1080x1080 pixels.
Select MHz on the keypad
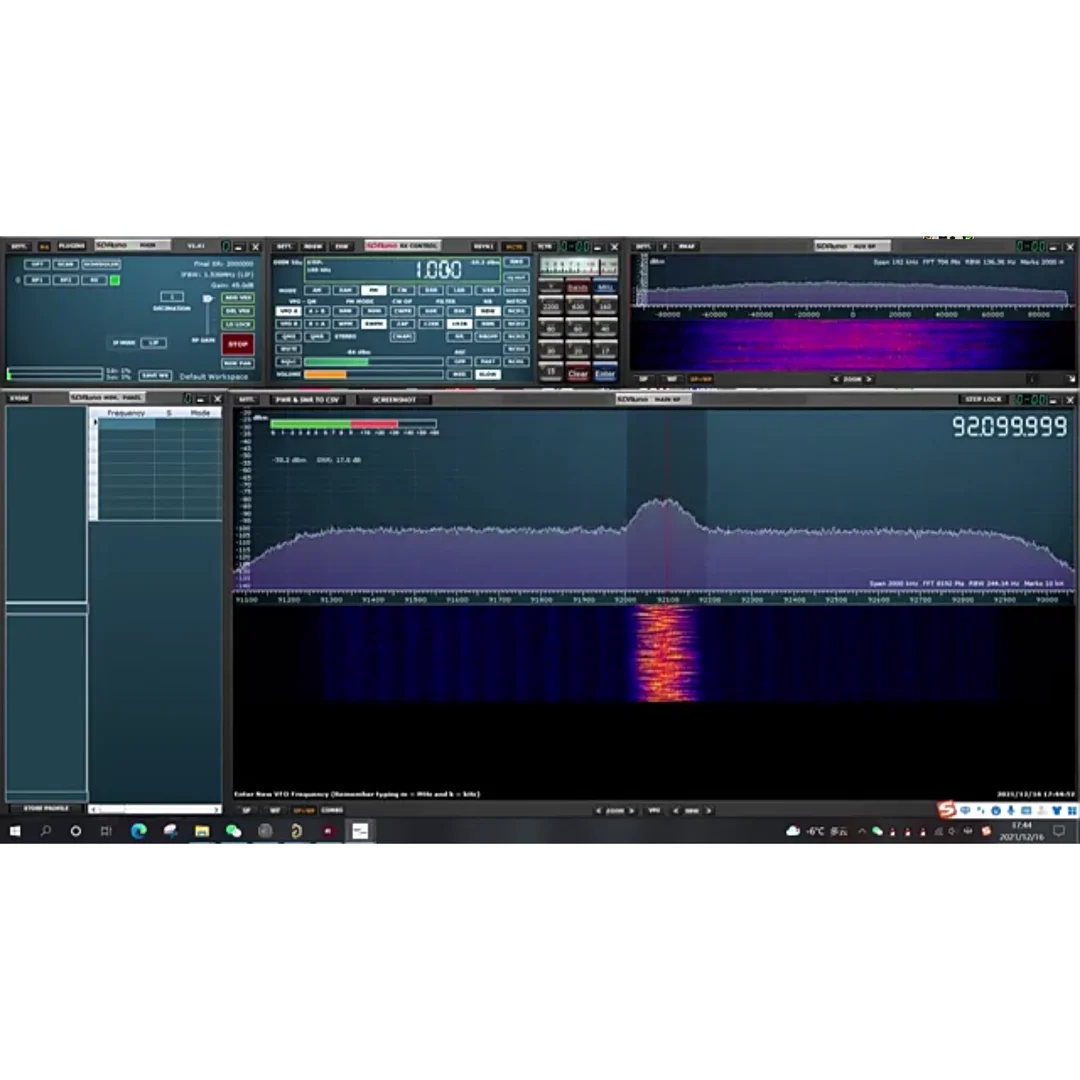point(605,287)
